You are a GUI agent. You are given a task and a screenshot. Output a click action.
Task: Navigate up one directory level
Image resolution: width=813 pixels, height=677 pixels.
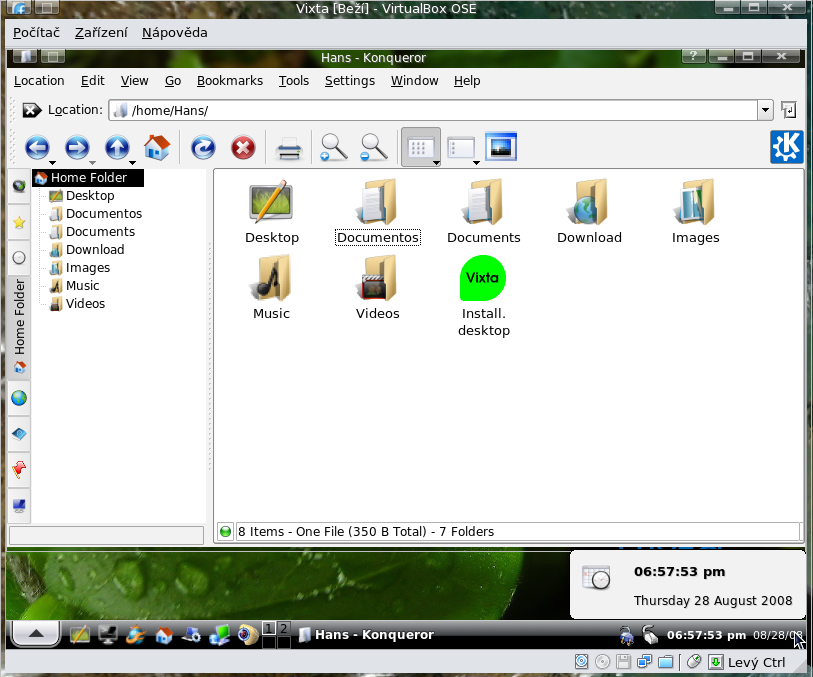pyautogui.click(x=117, y=148)
